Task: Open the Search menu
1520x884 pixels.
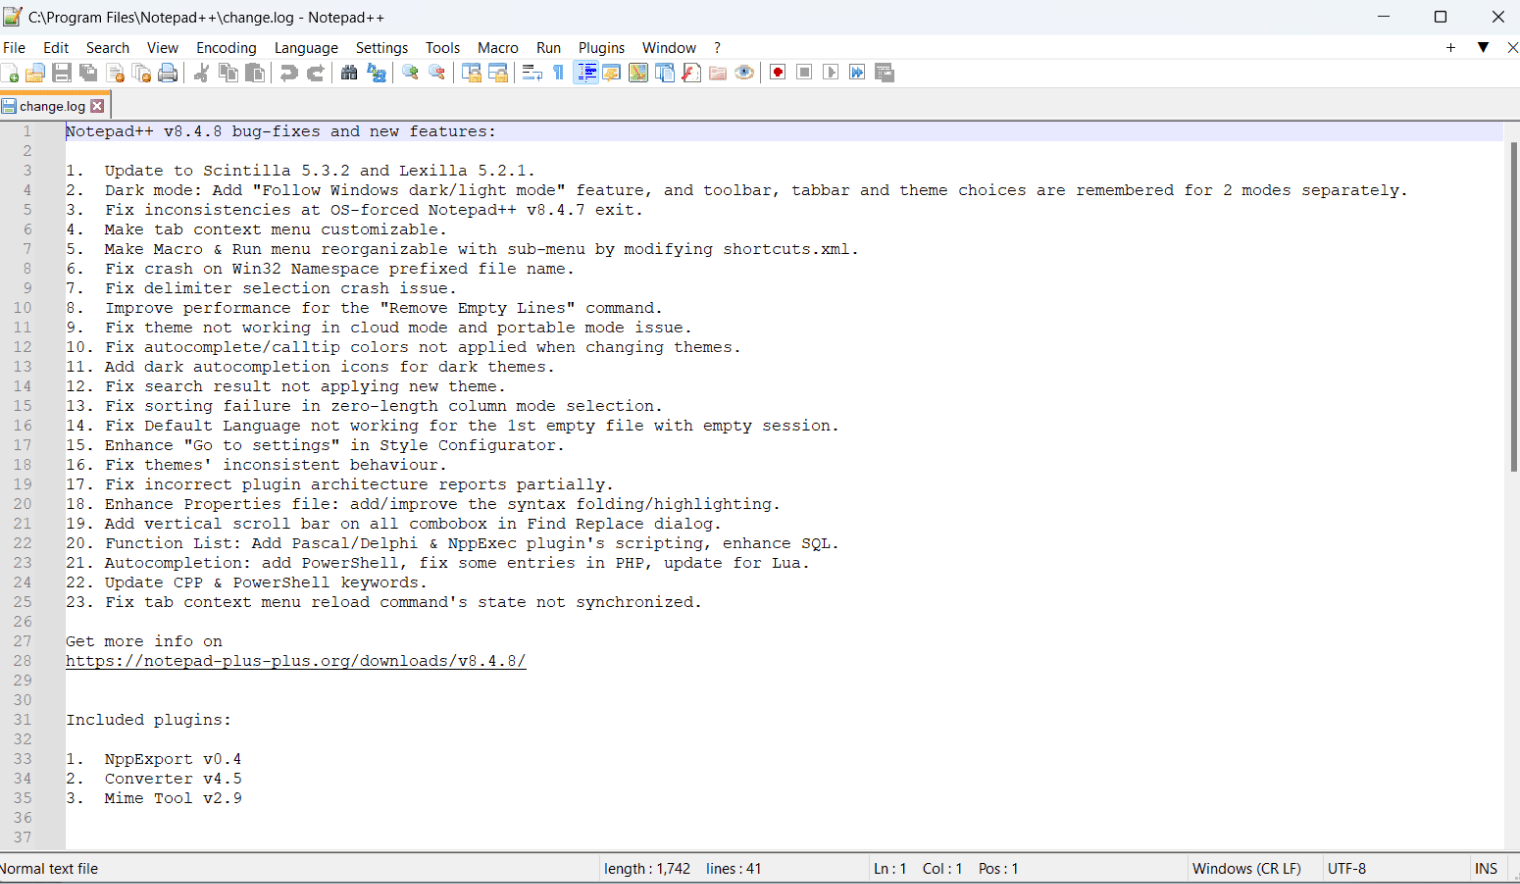Action: (107, 48)
